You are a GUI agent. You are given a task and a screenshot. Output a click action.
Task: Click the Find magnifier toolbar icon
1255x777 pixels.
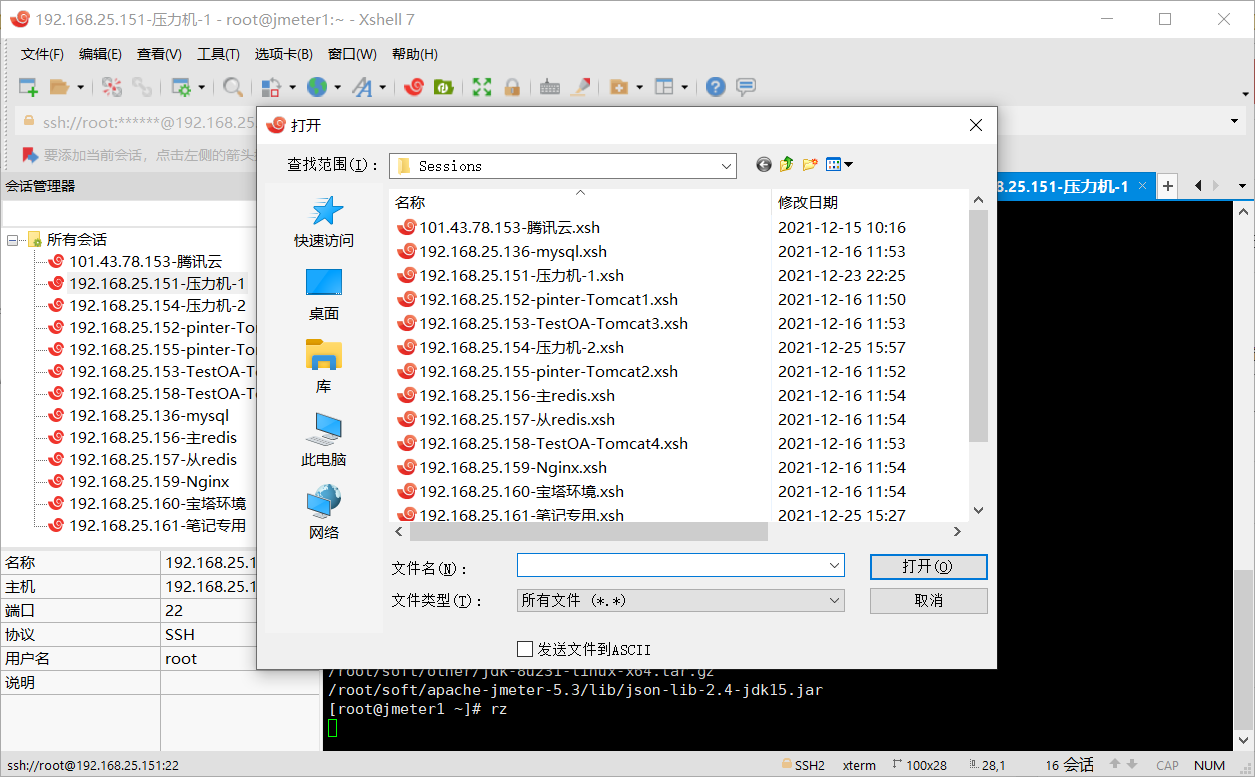(233, 87)
